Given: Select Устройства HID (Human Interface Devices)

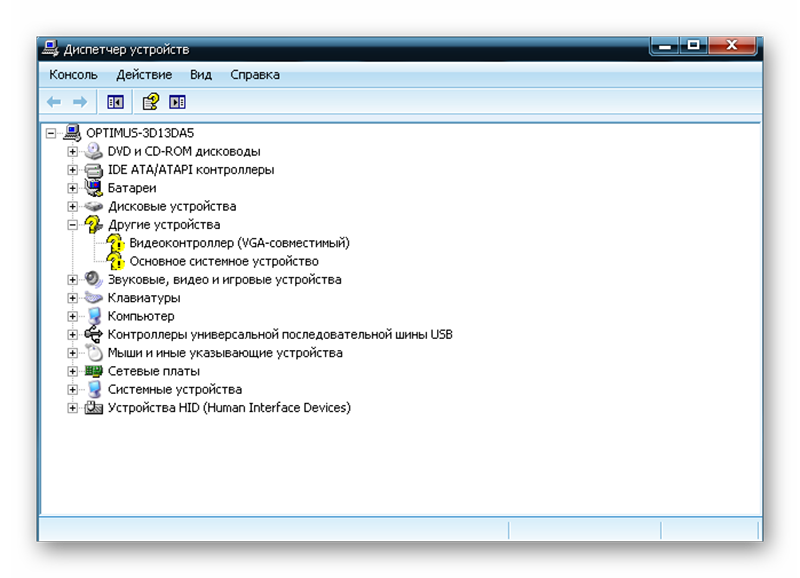Looking at the screenshot, I should point(229,408).
